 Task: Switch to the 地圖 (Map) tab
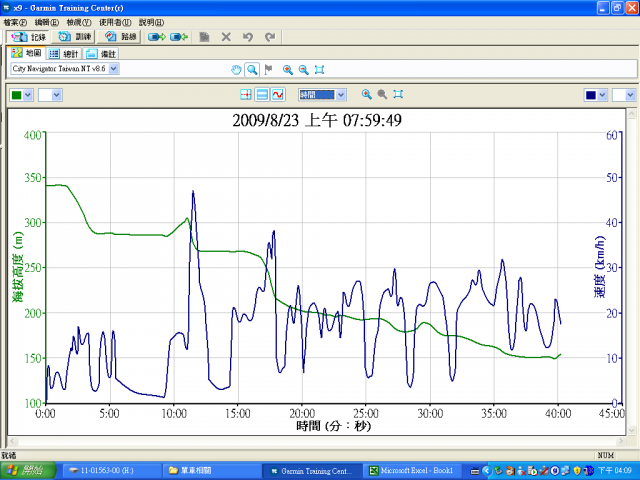[26, 53]
